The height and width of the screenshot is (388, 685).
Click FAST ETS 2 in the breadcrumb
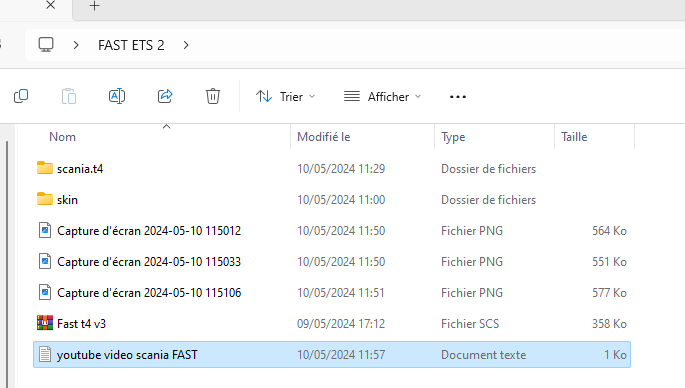coord(131,45)
